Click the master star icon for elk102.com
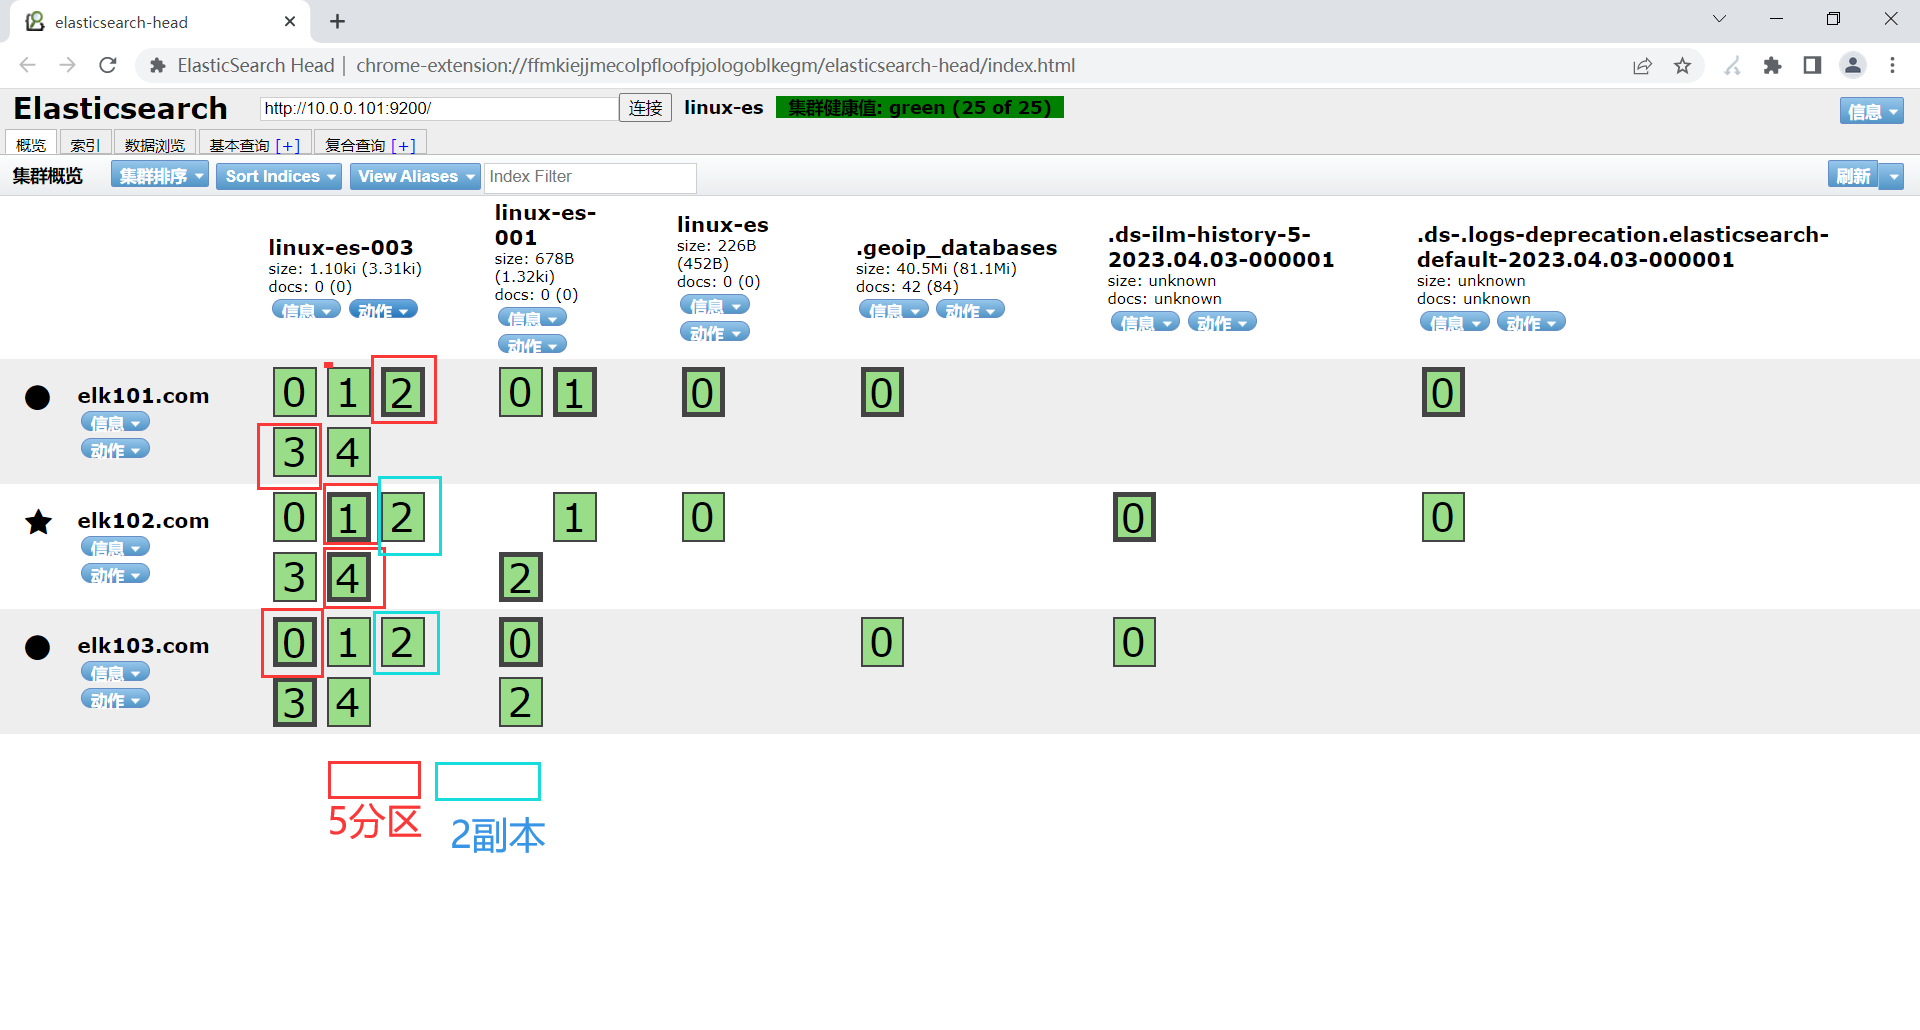This screenshot has height=1030, width=1920. click(x=38, y=522)
